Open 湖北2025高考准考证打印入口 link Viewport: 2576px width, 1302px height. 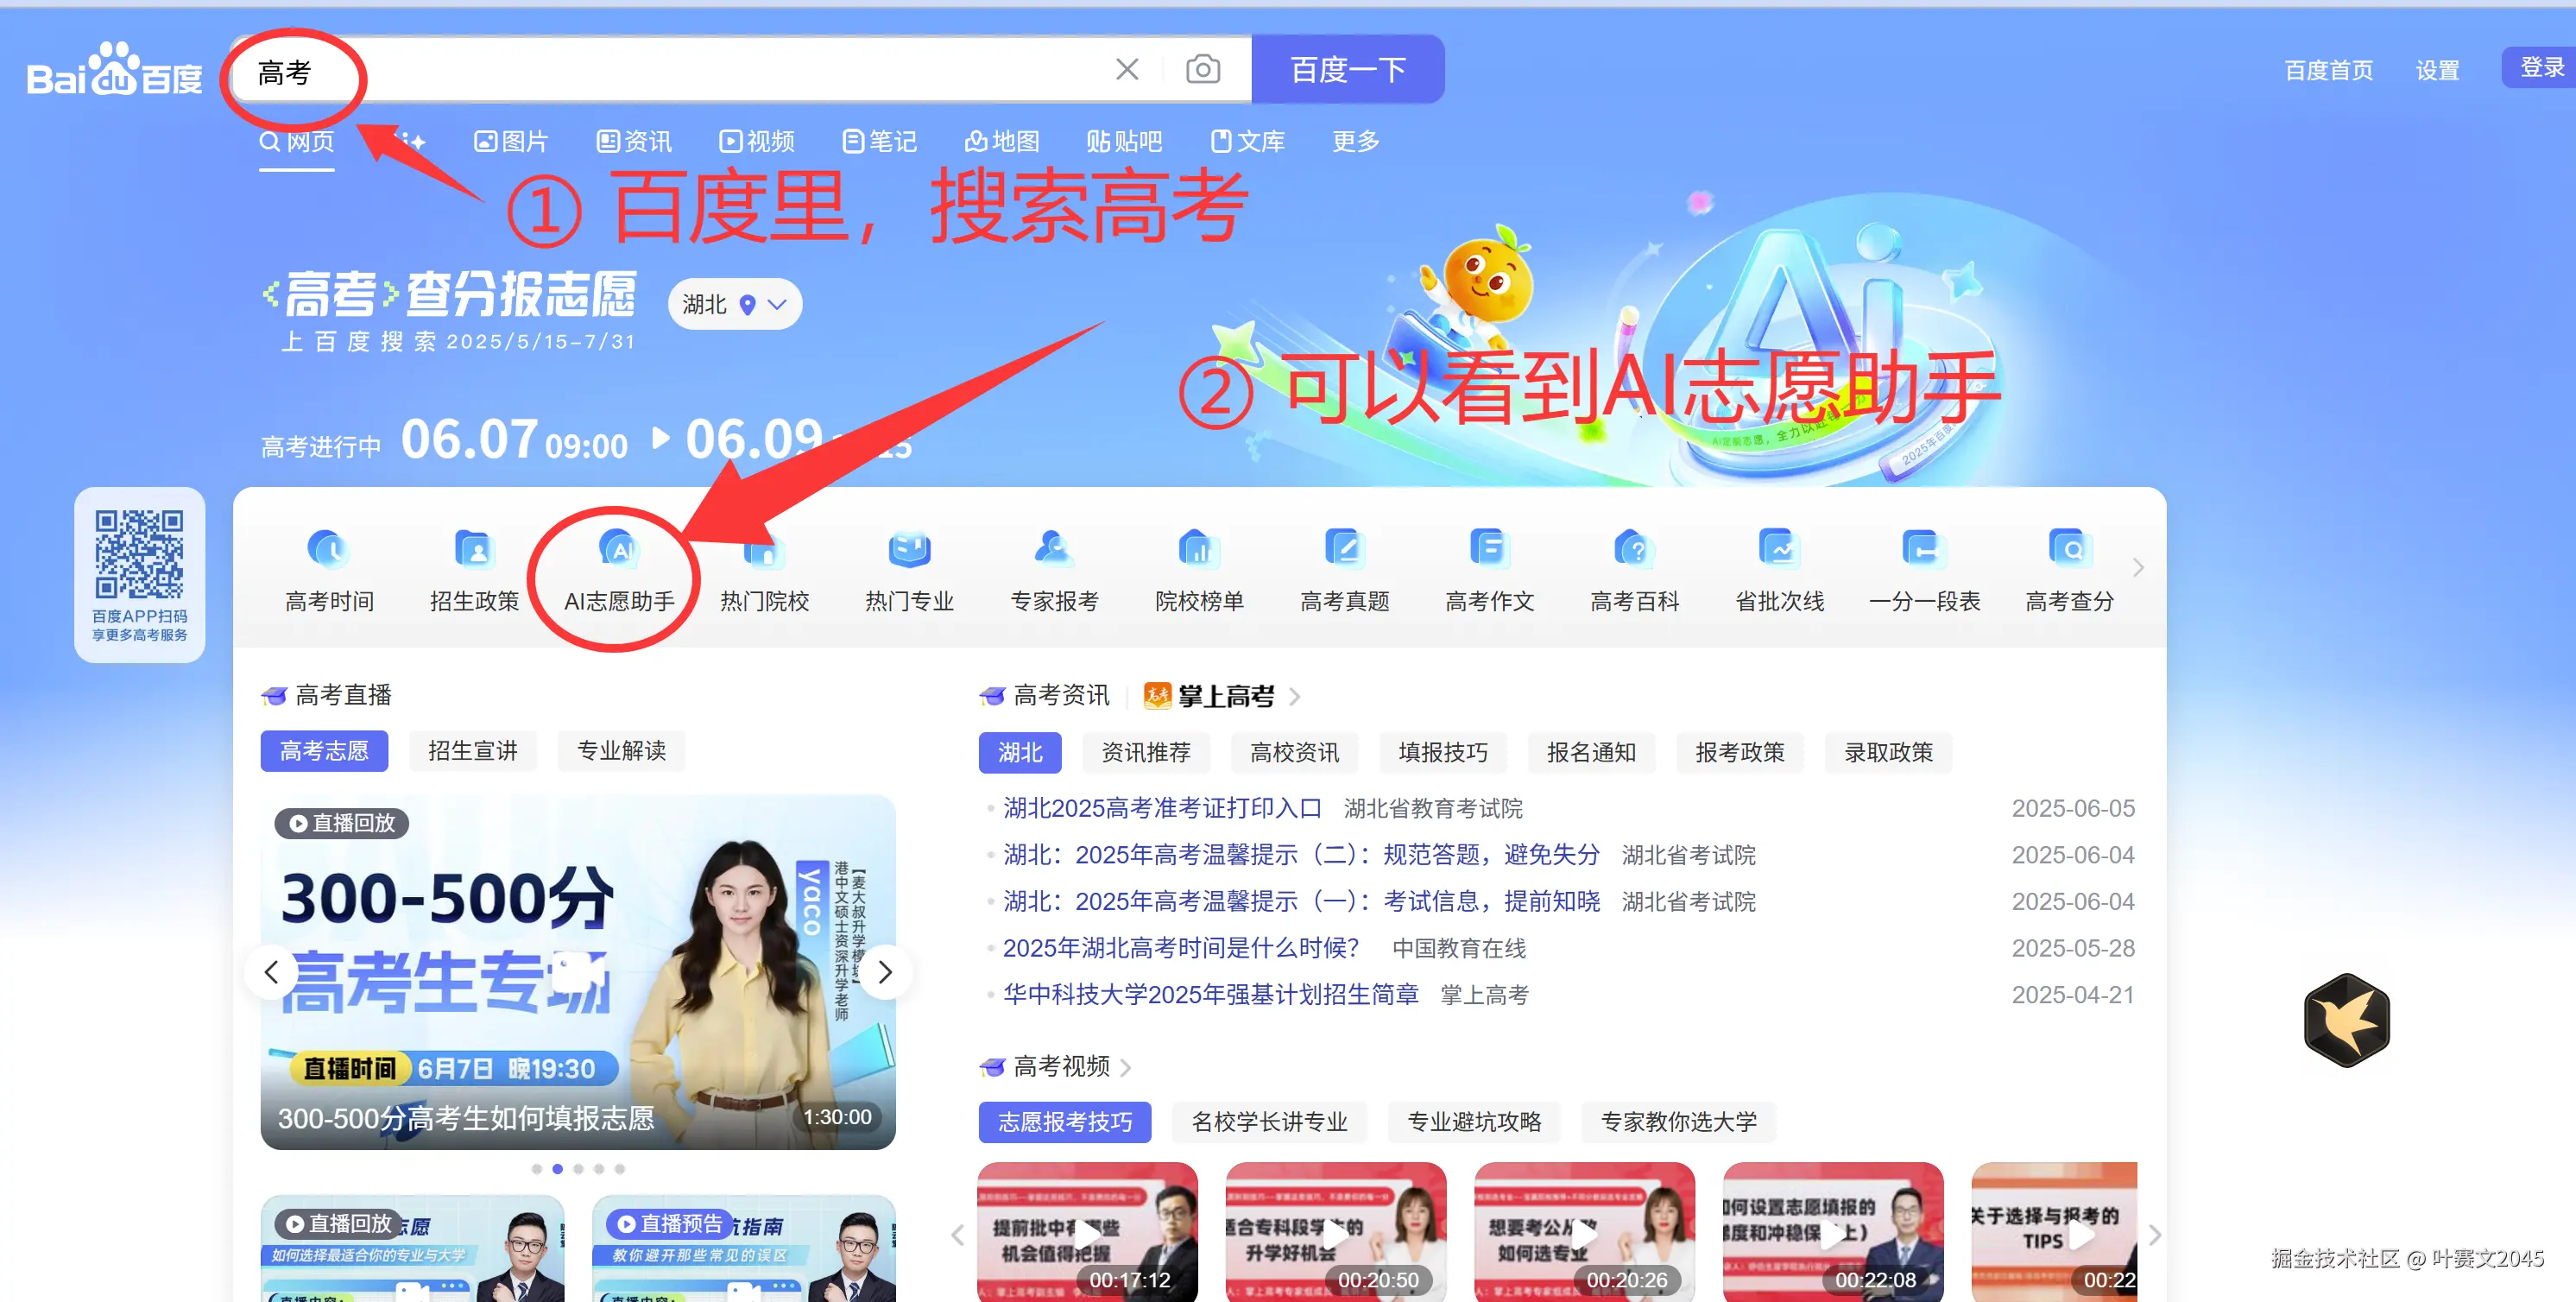(x=1162, y=808)
